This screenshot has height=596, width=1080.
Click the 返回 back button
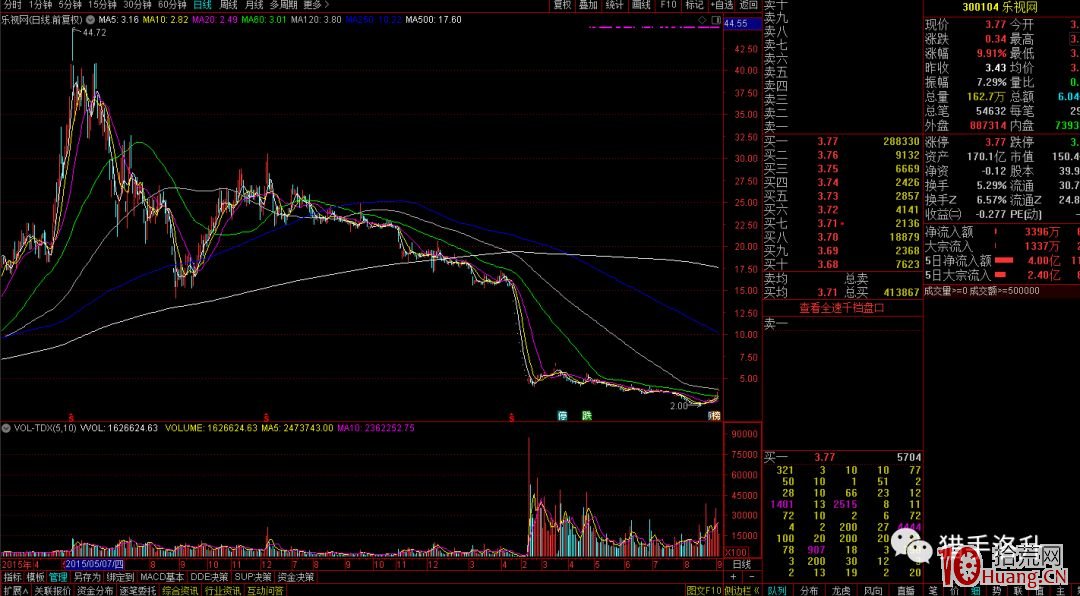pyautogui.click(x=749, y=5)
